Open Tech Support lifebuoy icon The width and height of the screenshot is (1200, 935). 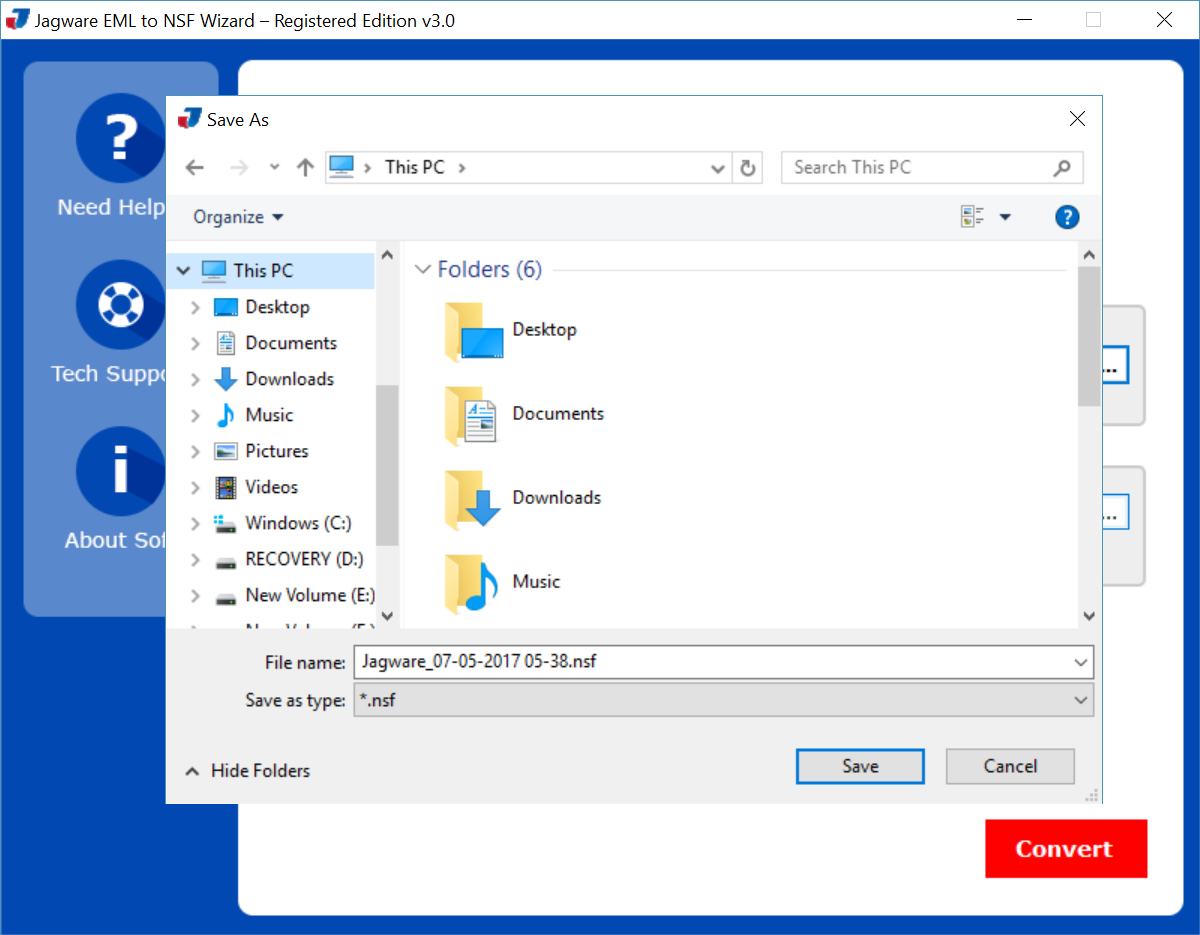(x=120, y=305)
